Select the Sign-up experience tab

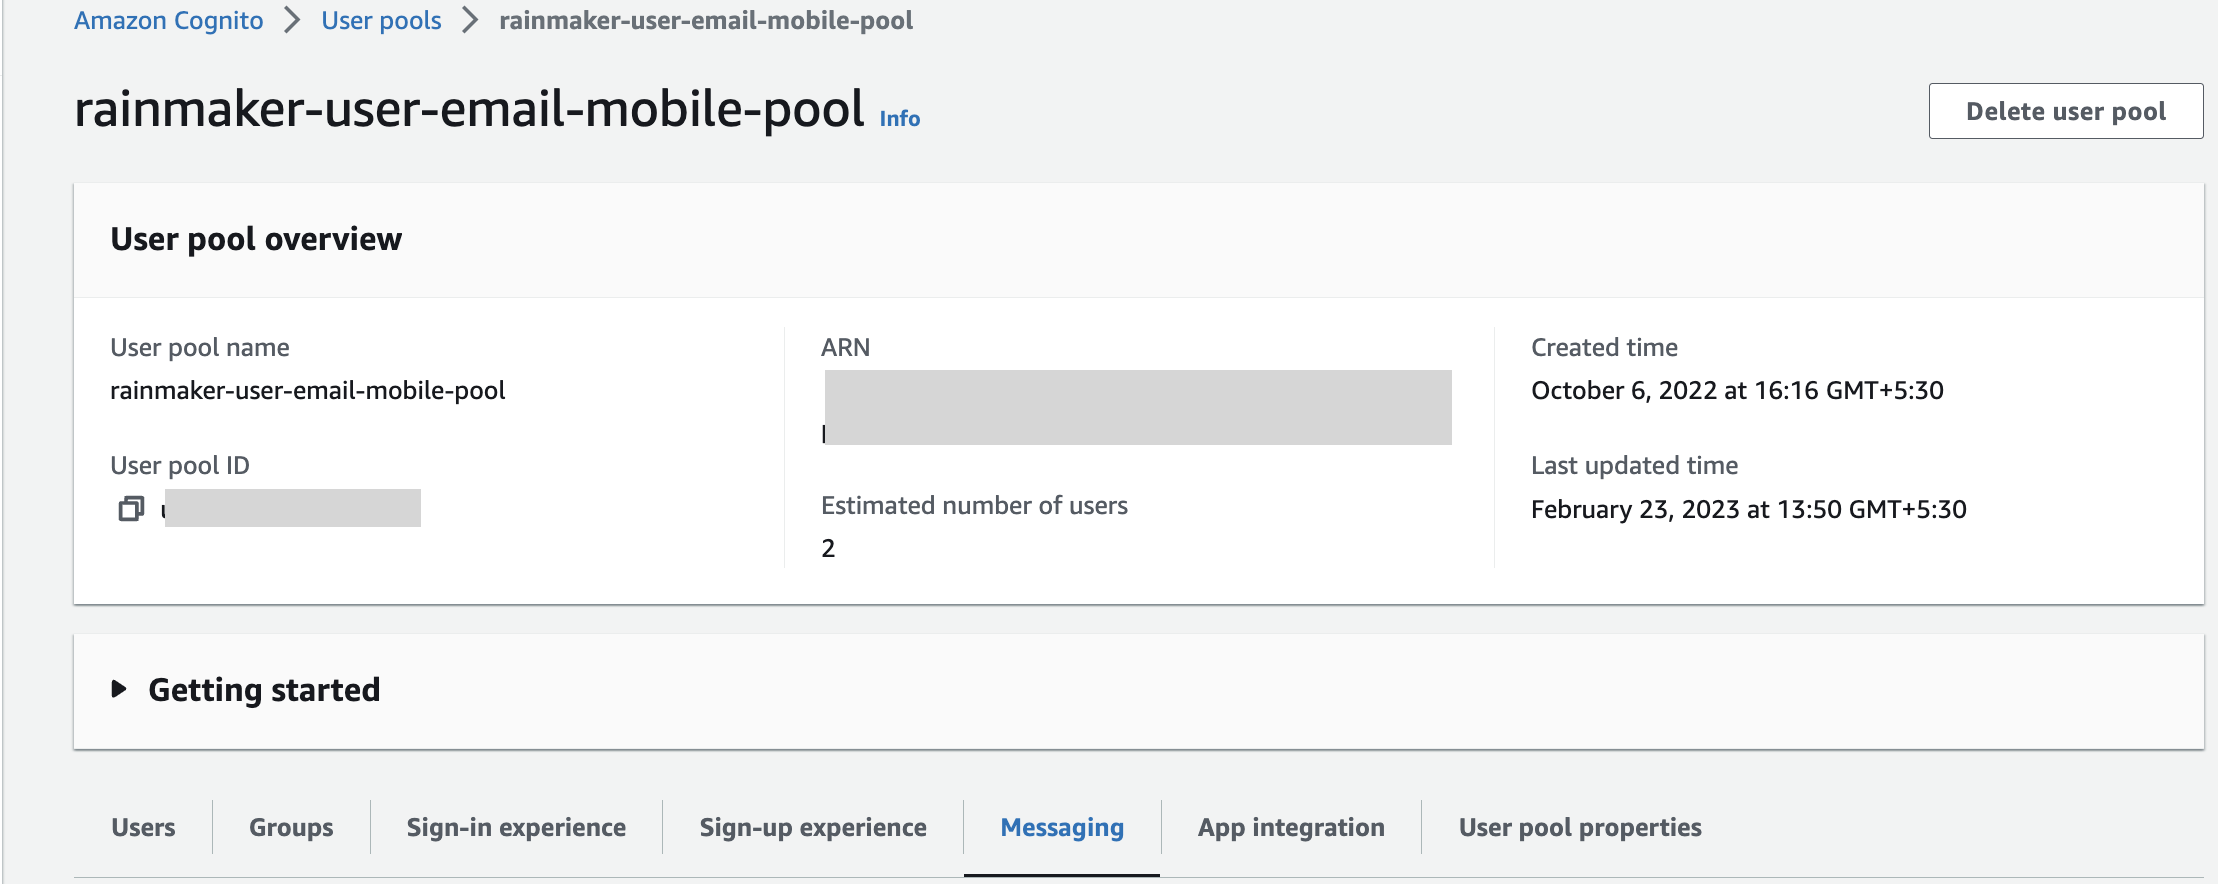[x=813, y=827]
